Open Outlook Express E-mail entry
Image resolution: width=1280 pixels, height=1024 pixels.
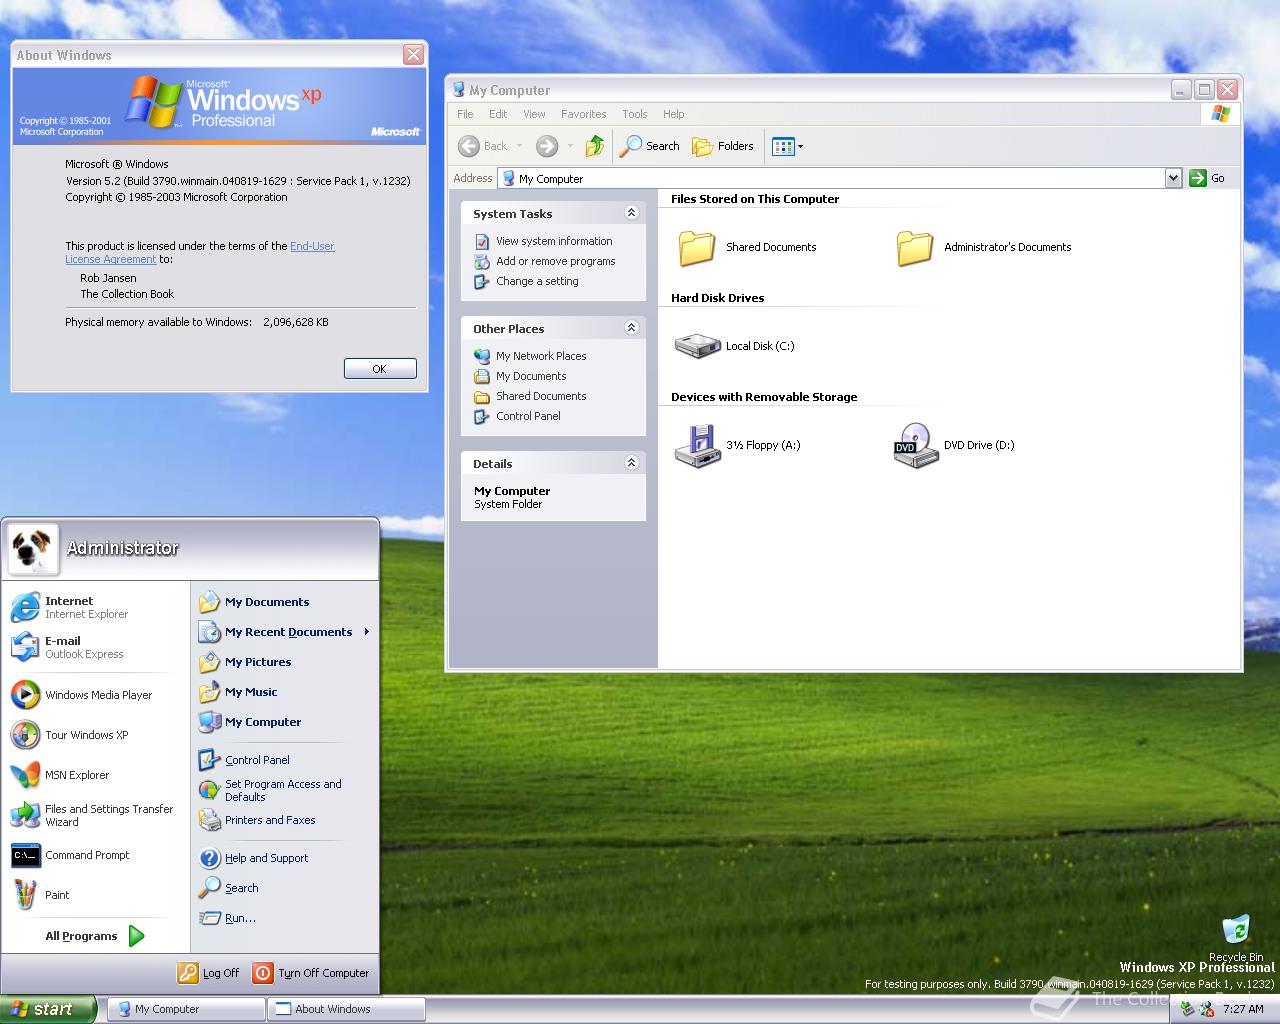coord(93,647)
